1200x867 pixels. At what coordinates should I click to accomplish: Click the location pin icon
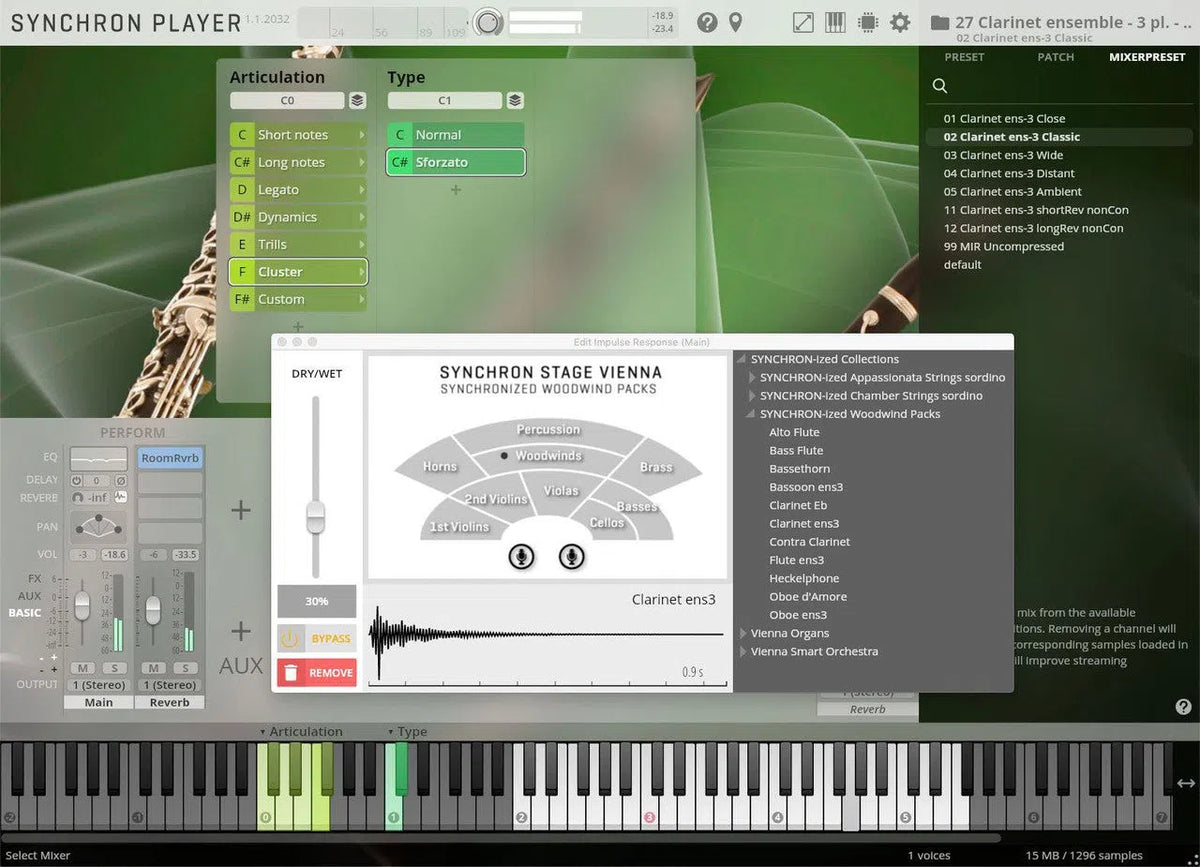pos(736,22)
